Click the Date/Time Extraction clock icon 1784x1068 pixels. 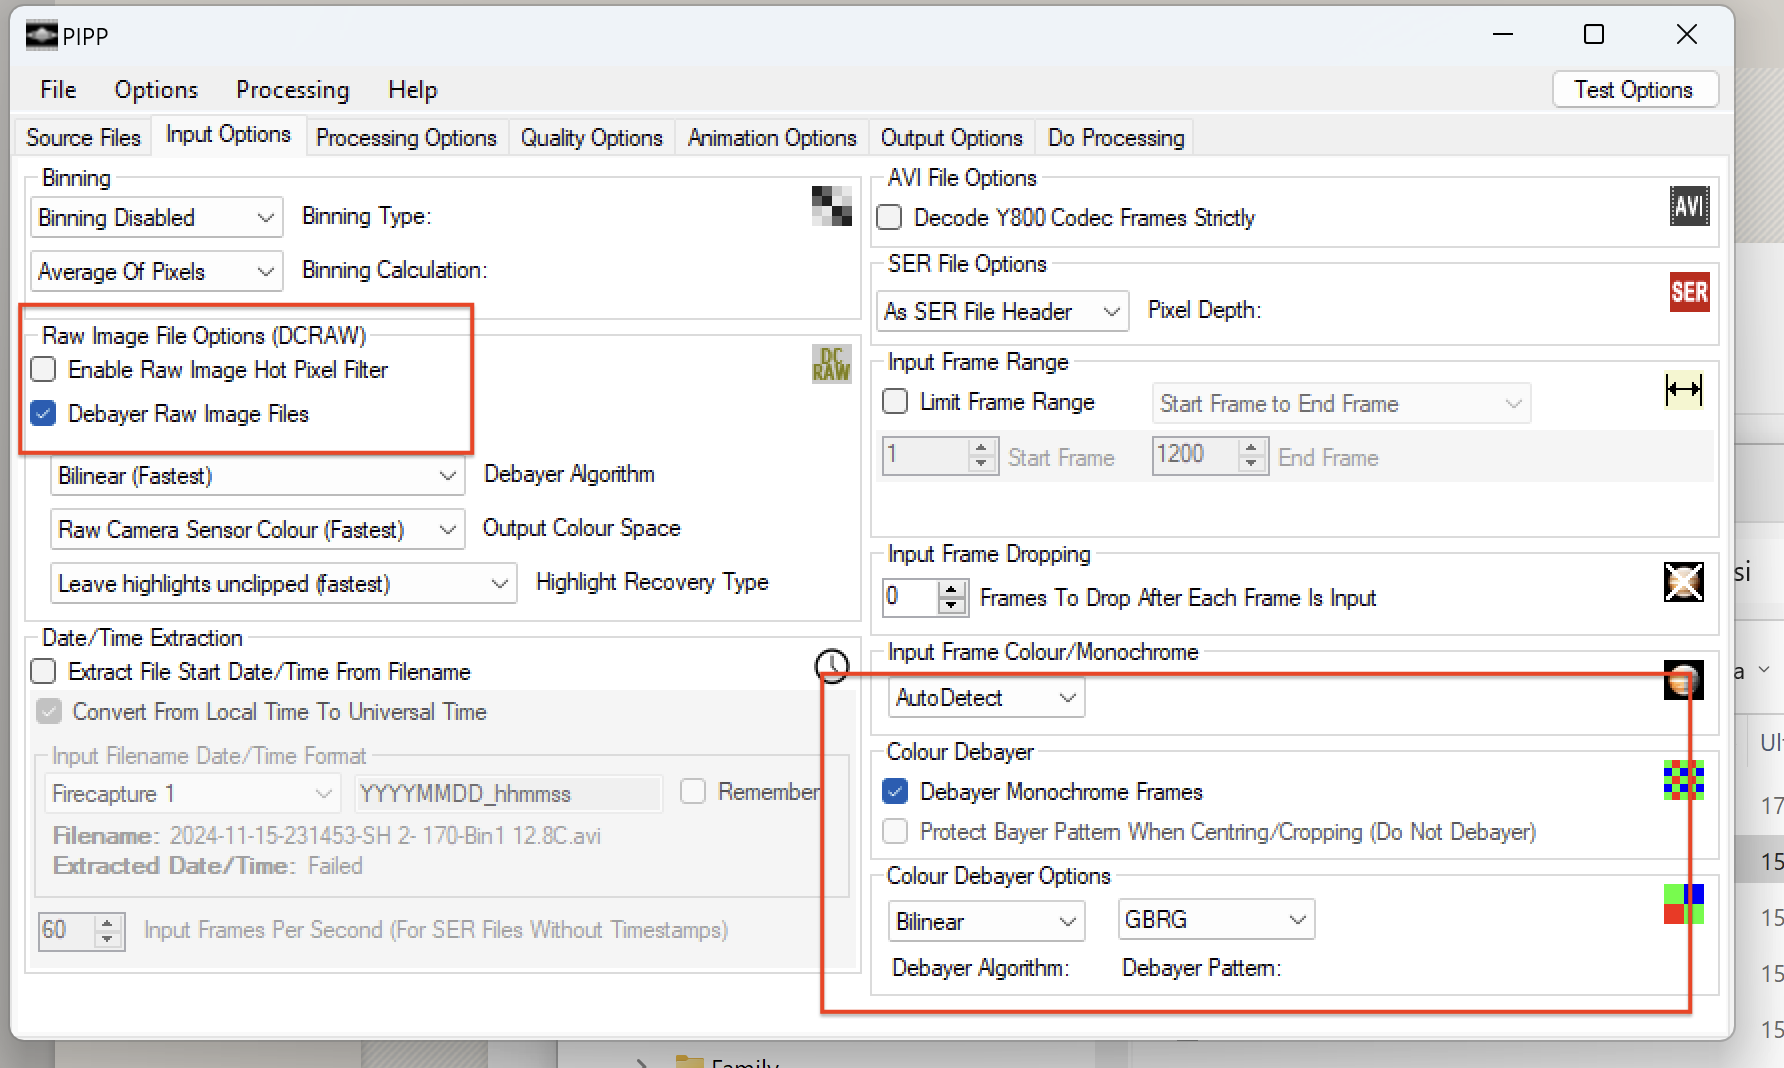click(831, 665)
